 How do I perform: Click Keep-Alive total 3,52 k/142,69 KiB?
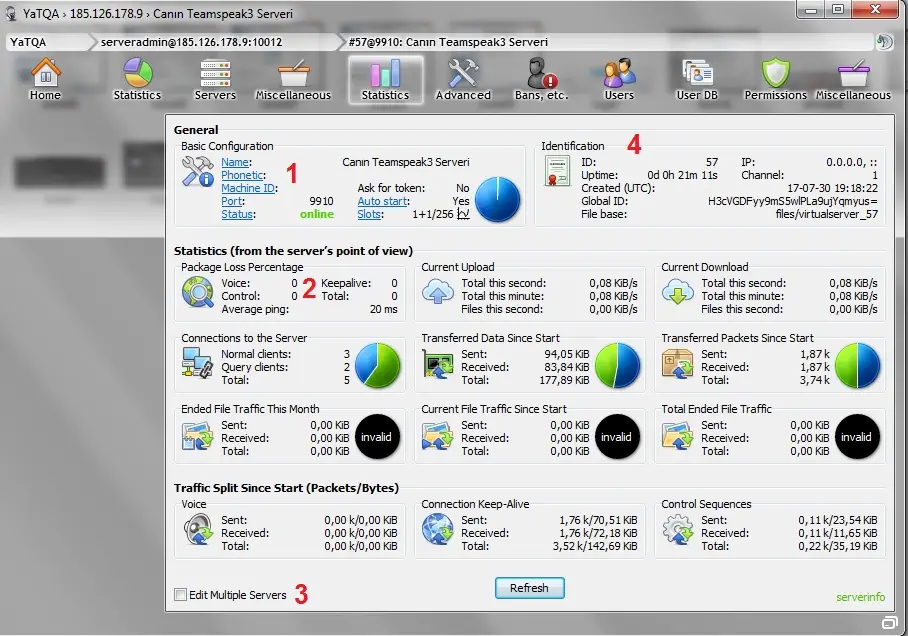coord(595,546)
